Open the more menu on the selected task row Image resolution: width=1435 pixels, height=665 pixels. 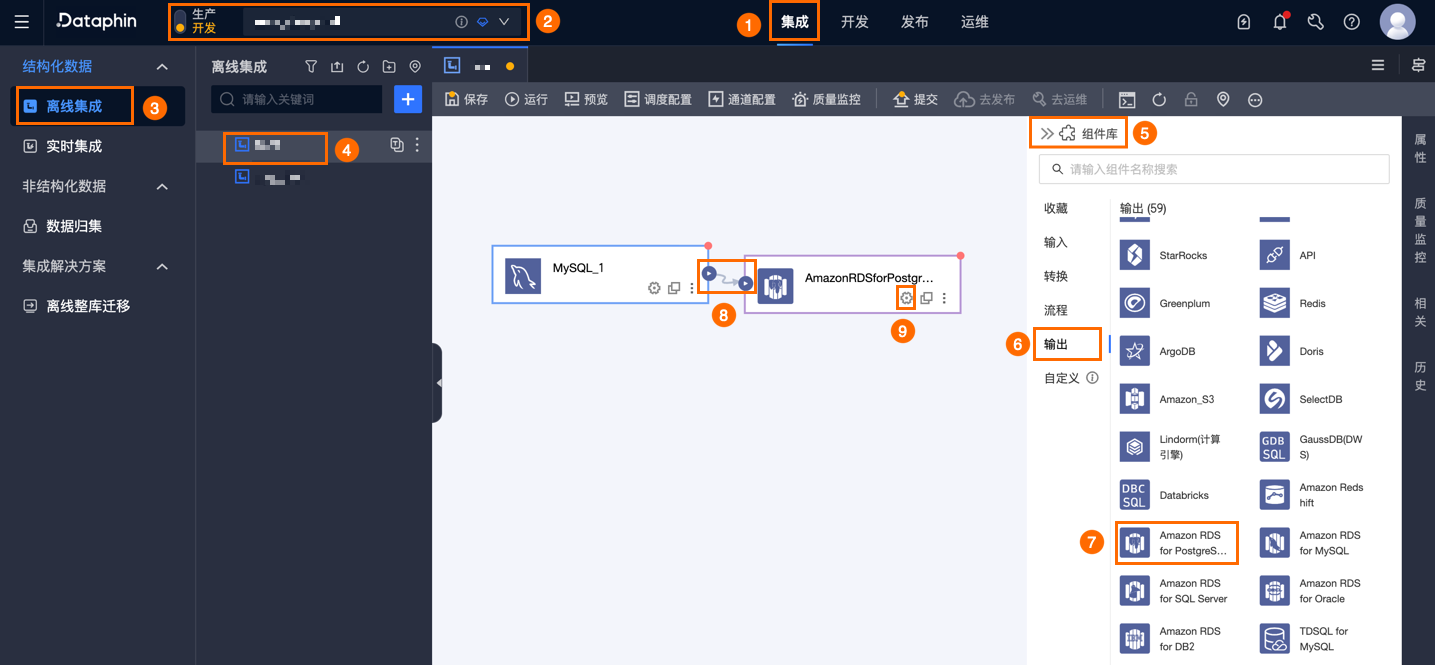point(417,145)
